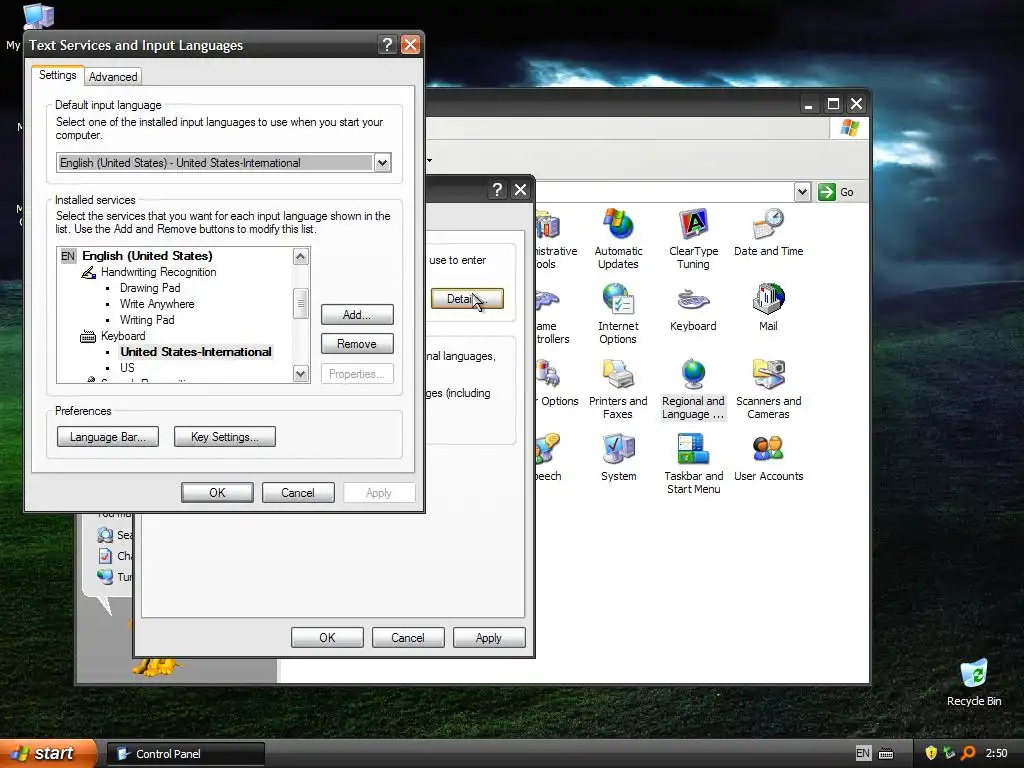Click green Go arrow in address bar
Screen dimensions: 1024x768
(x=827, y=191)
